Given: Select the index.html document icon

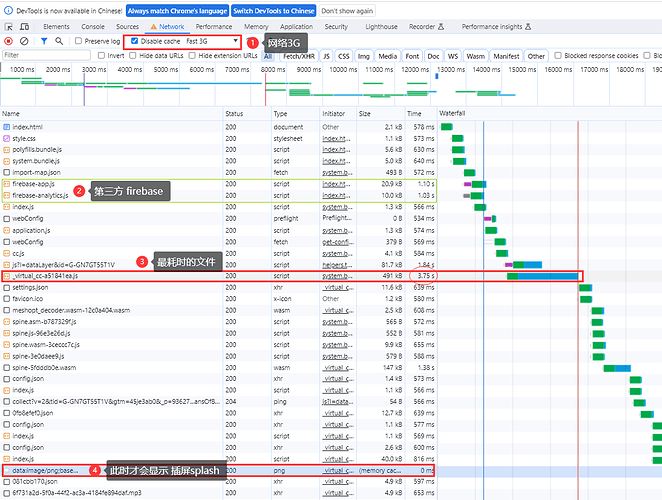Looking at the screenshot, I should click(x=6, y=127).
